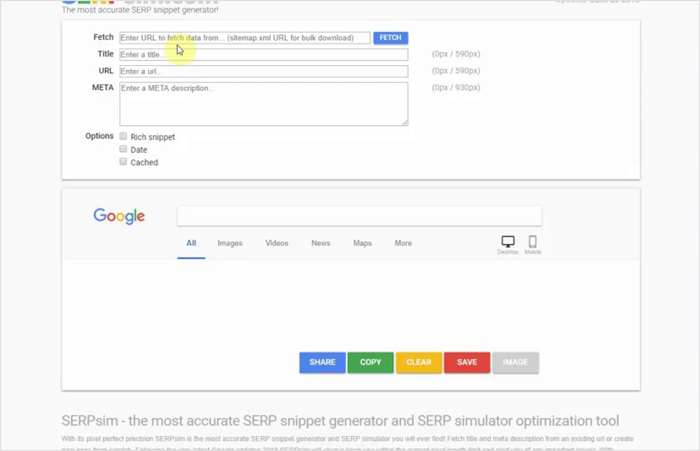Click the blue FETCH button

391,38
